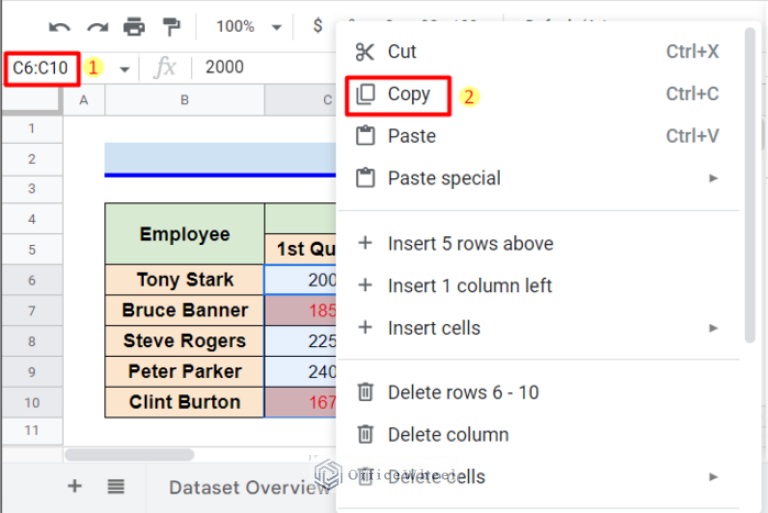Expand the Paste special submenu
Viewport: 768px width, 513px height.
713,179
